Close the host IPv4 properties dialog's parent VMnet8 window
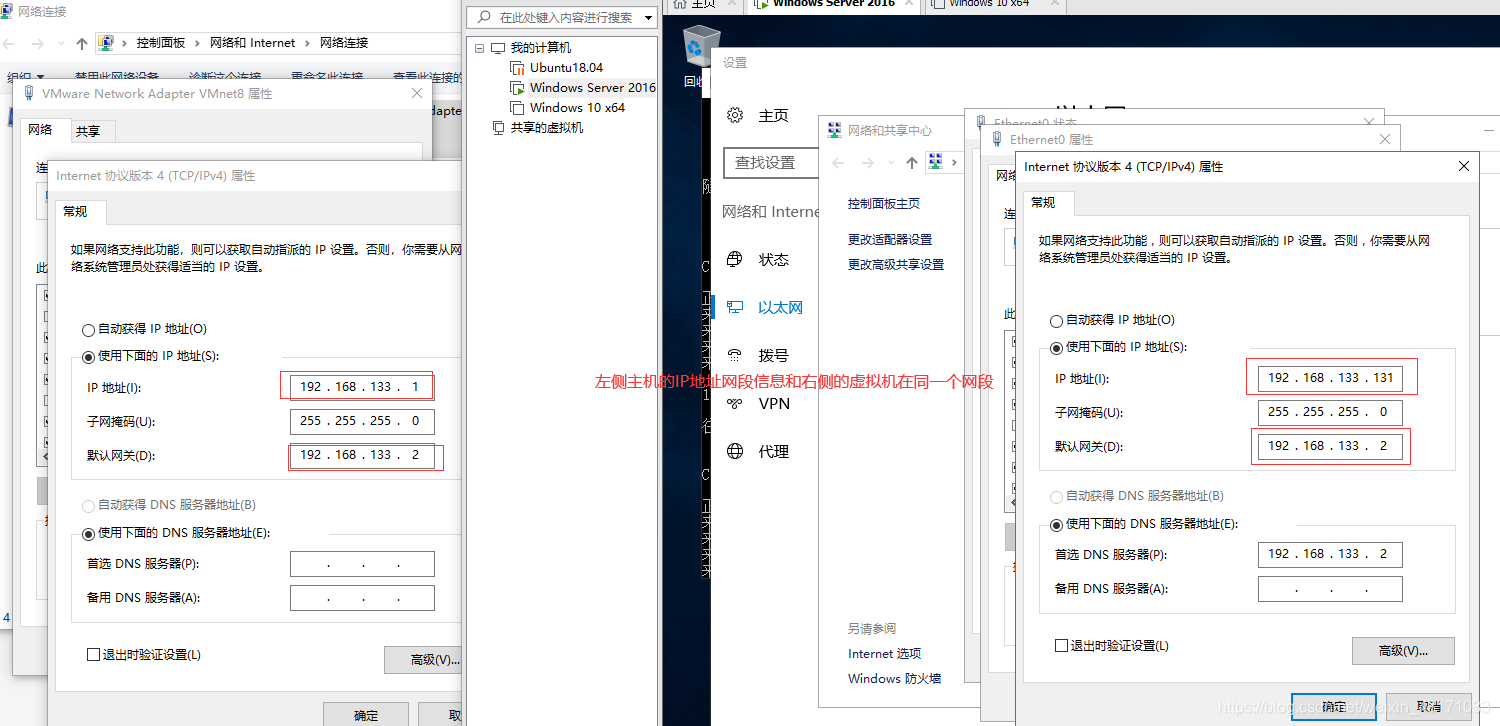1500x726 pixels. [417, 93]
